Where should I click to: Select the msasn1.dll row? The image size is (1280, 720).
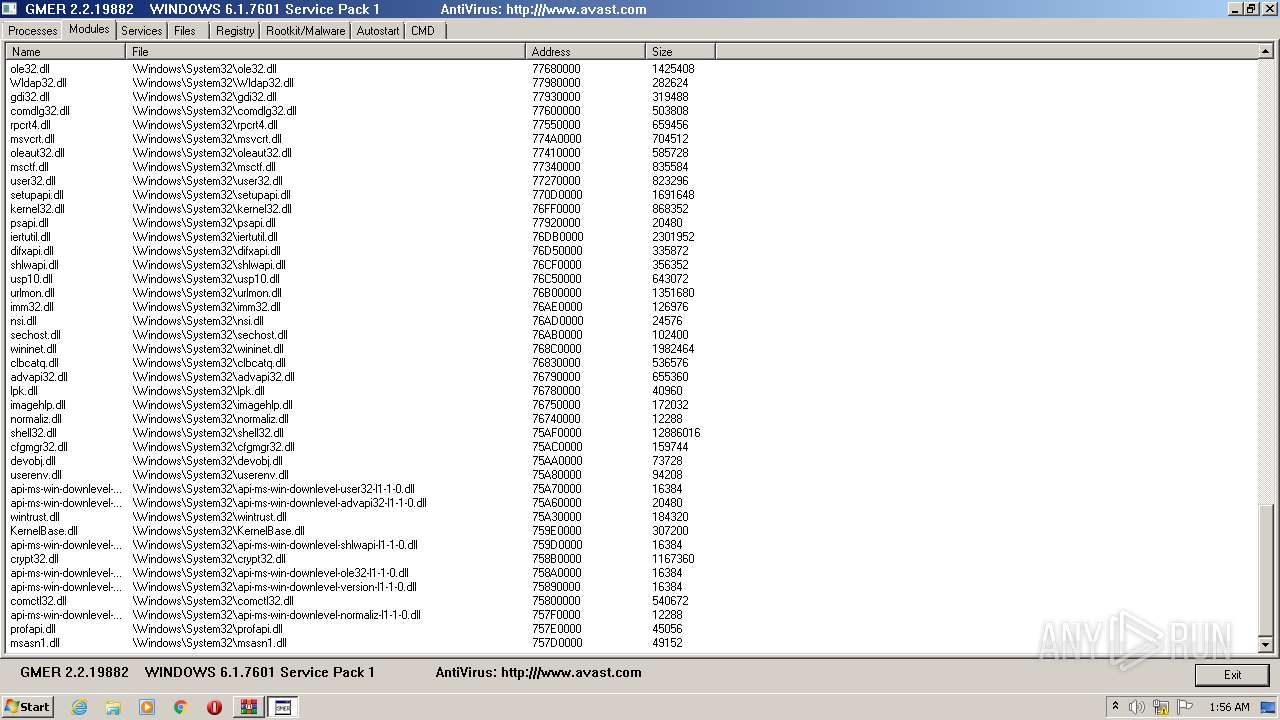(x=630, y=643)
